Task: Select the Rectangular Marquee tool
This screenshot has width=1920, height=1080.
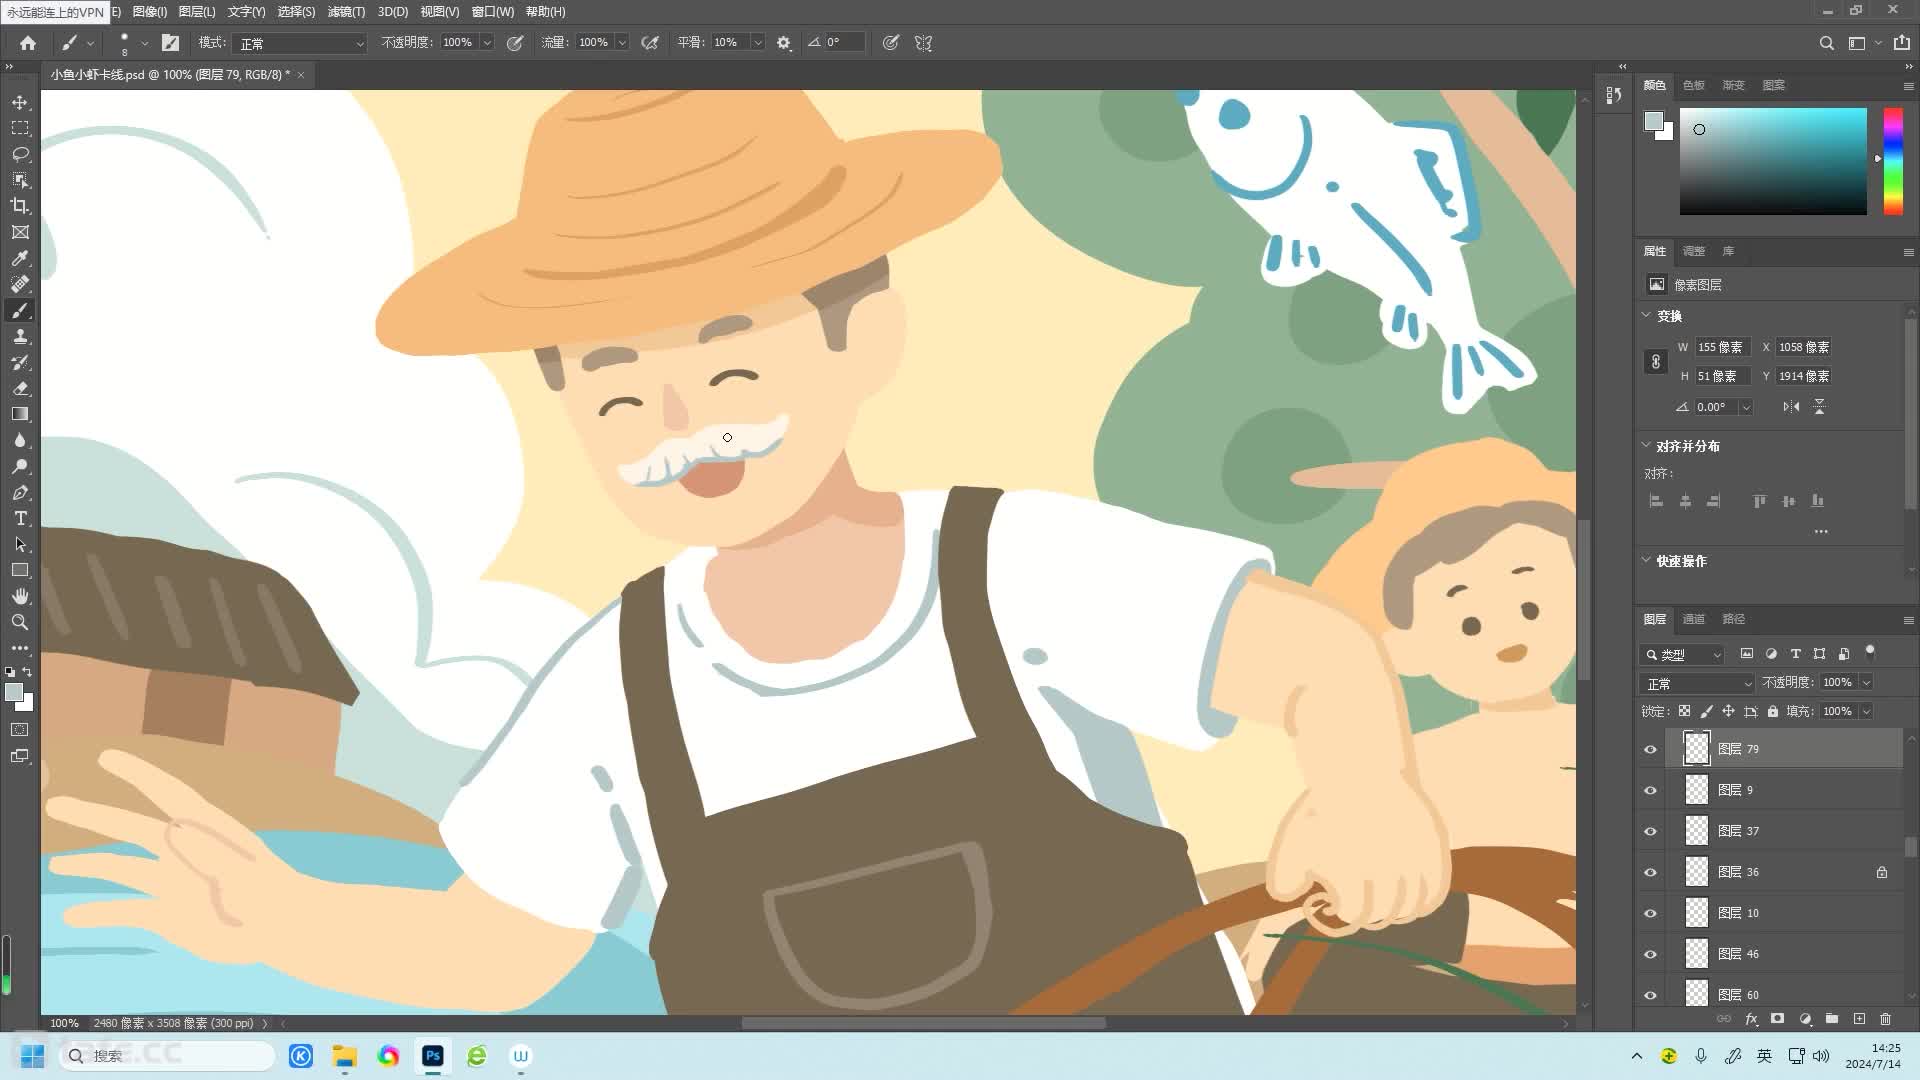Action: tap(20, 129)
